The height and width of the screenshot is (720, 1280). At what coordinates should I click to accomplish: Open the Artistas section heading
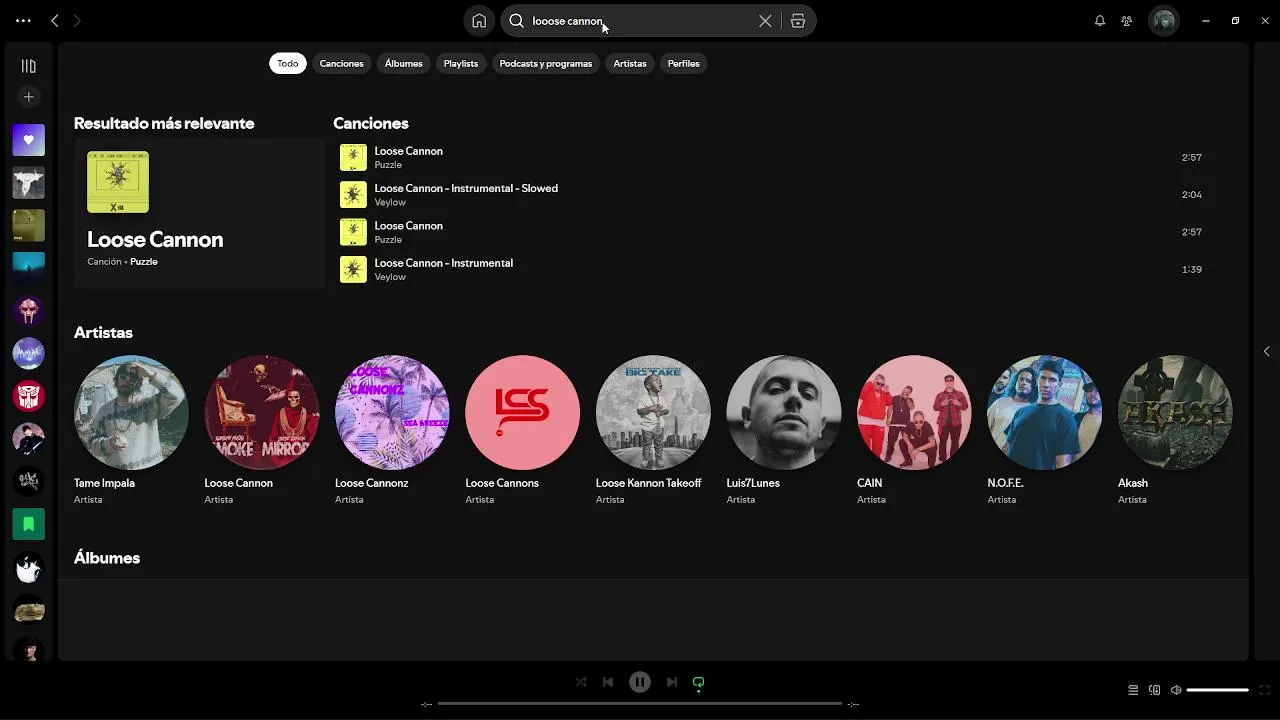[x=103, y=332]
